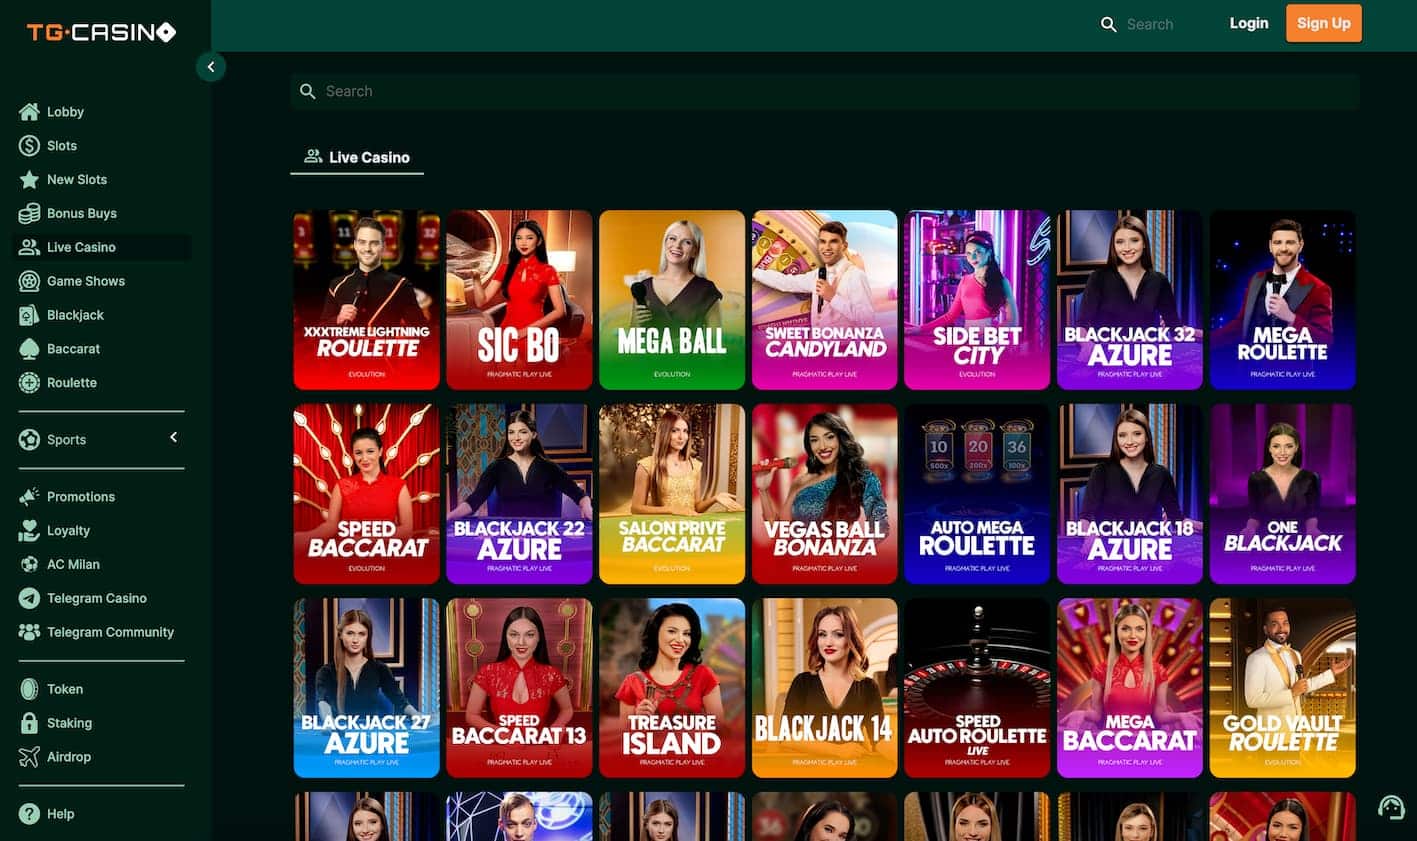Click the Loyalty hand-heart icon
The height and width of the screenshot is (841, 1417).
click(x=29, y=531)
